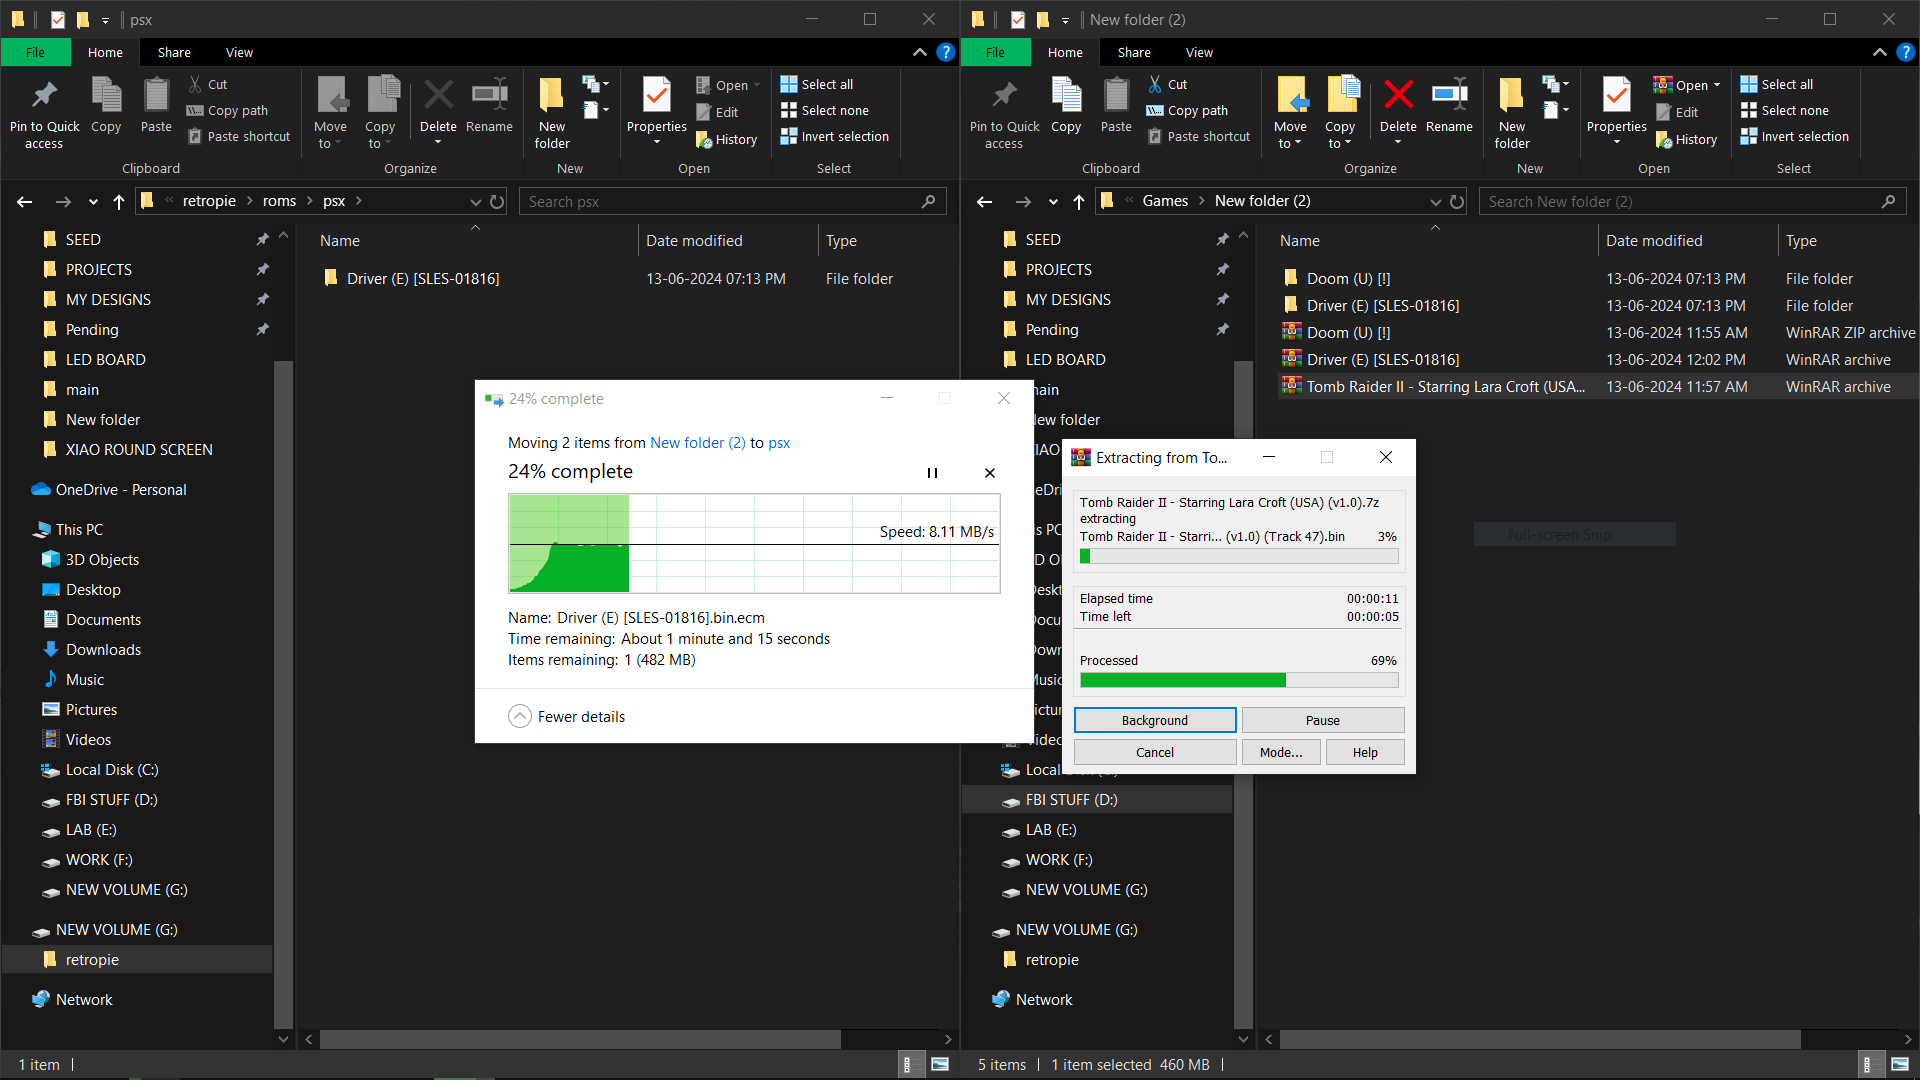Go up one level in psx window
This screenshot has height=1080, width=1920.
coord(119,202)
